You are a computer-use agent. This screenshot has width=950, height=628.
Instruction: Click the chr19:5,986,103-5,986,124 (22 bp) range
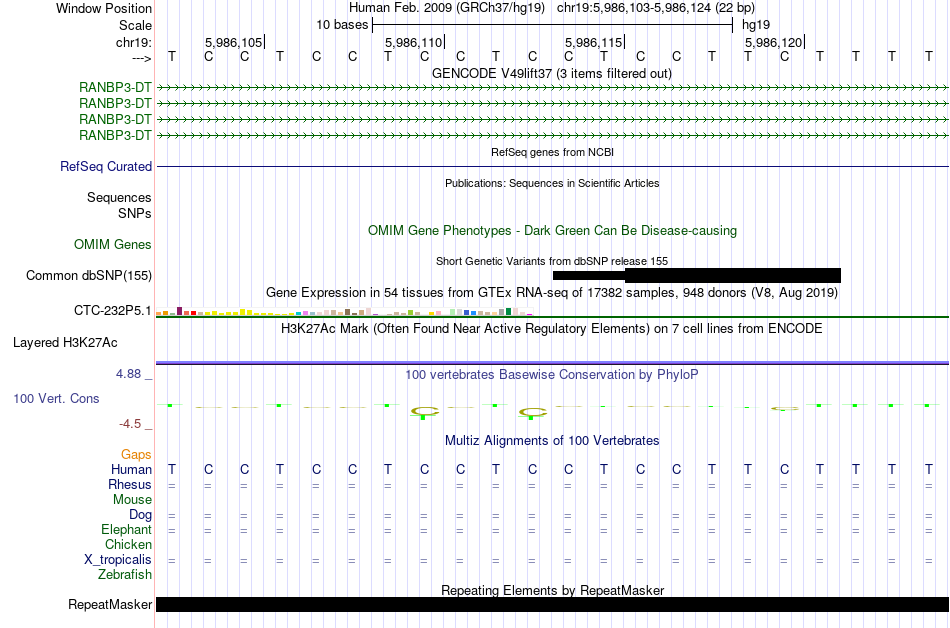tap(656, 8)
